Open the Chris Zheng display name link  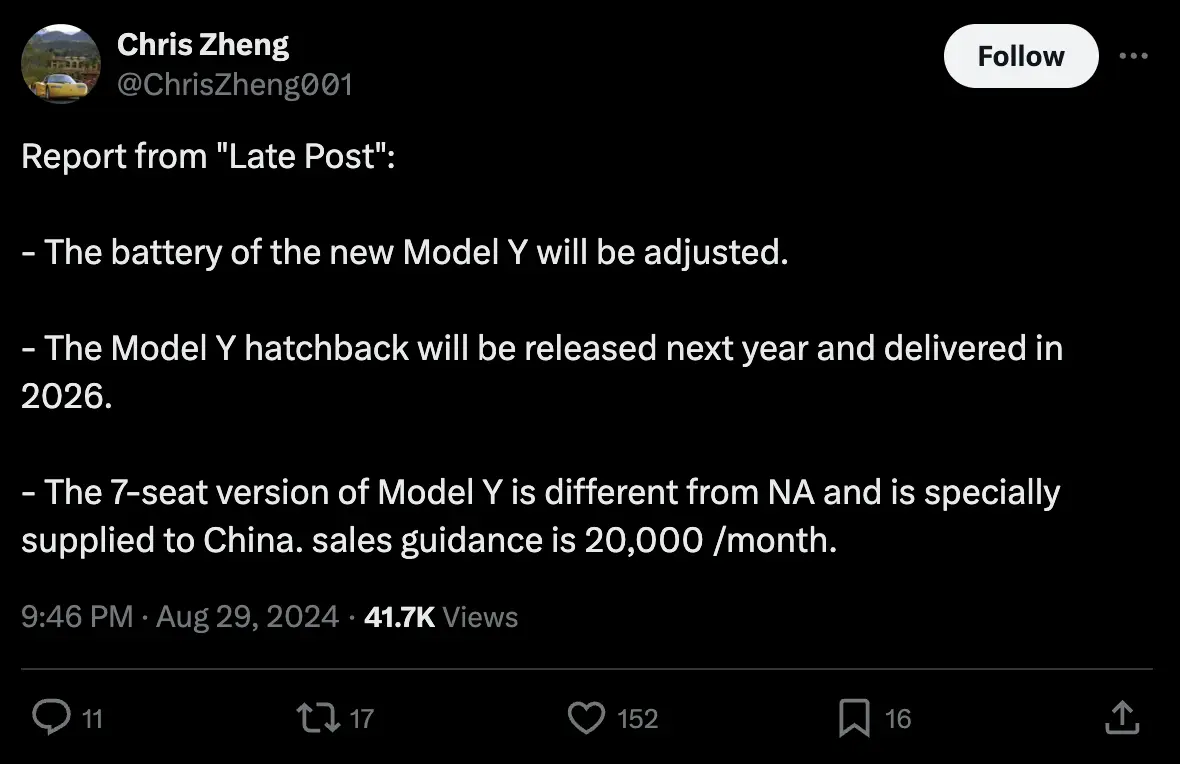(203, 44)
